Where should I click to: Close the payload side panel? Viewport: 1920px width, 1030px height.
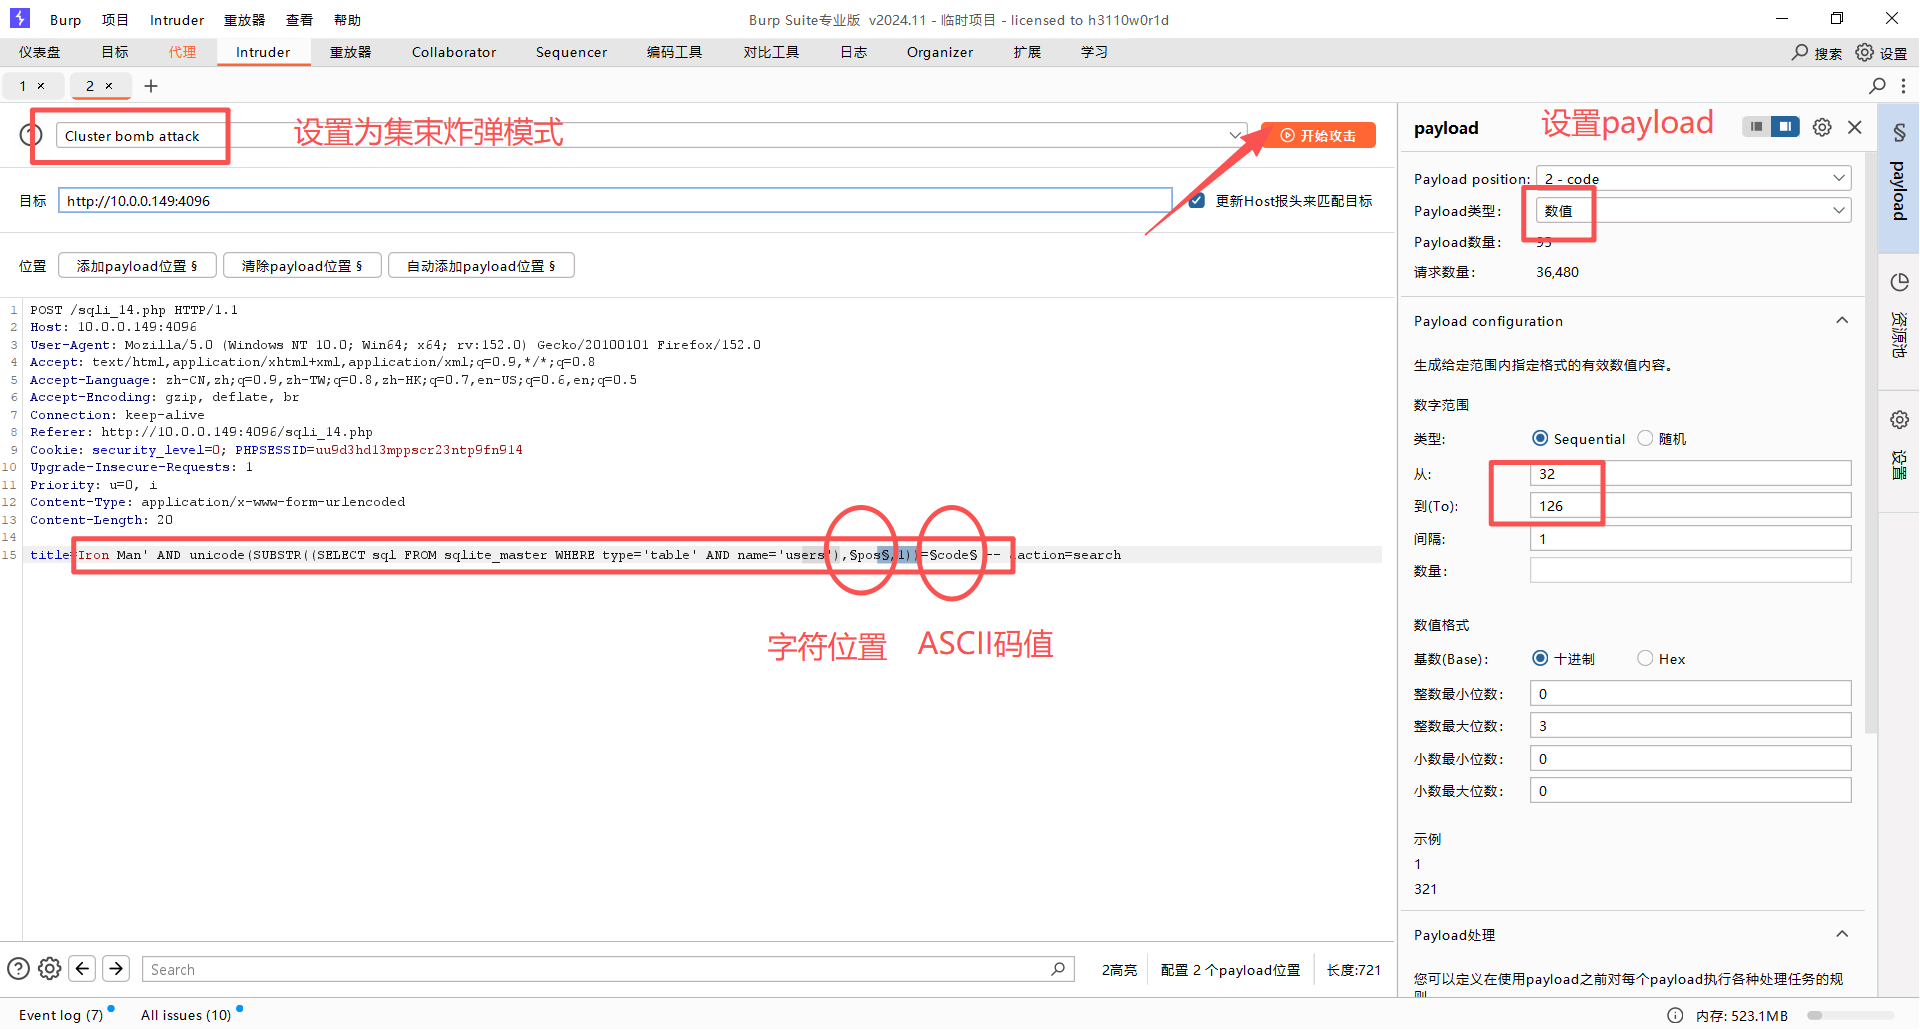[1855, 127]
